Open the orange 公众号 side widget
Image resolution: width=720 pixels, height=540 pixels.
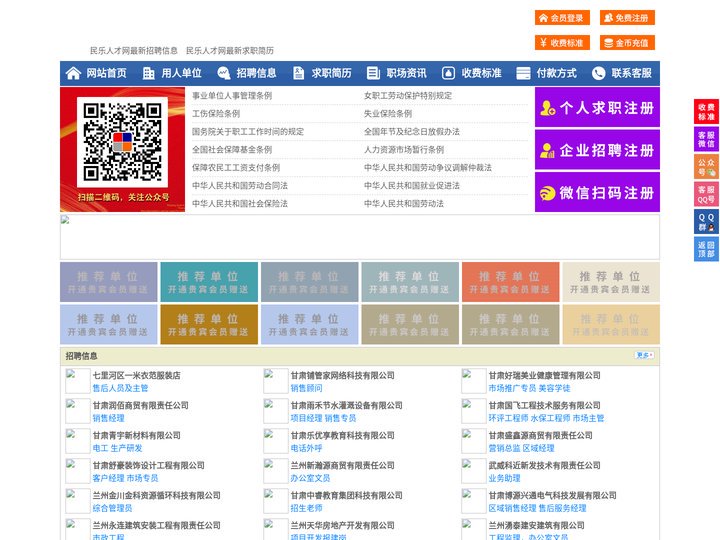click(x=706, y=167)
